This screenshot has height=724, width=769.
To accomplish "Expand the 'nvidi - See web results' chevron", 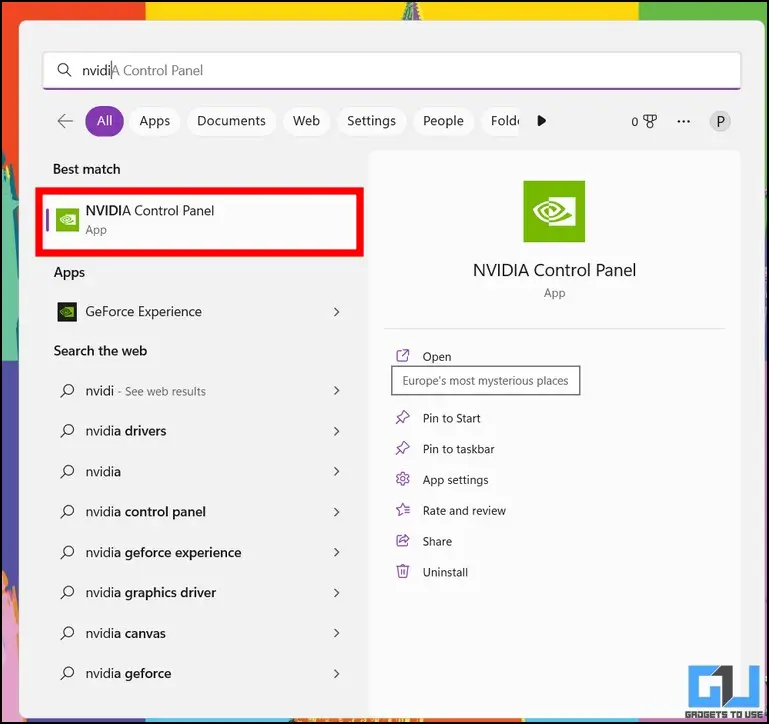I will (336, 390).
